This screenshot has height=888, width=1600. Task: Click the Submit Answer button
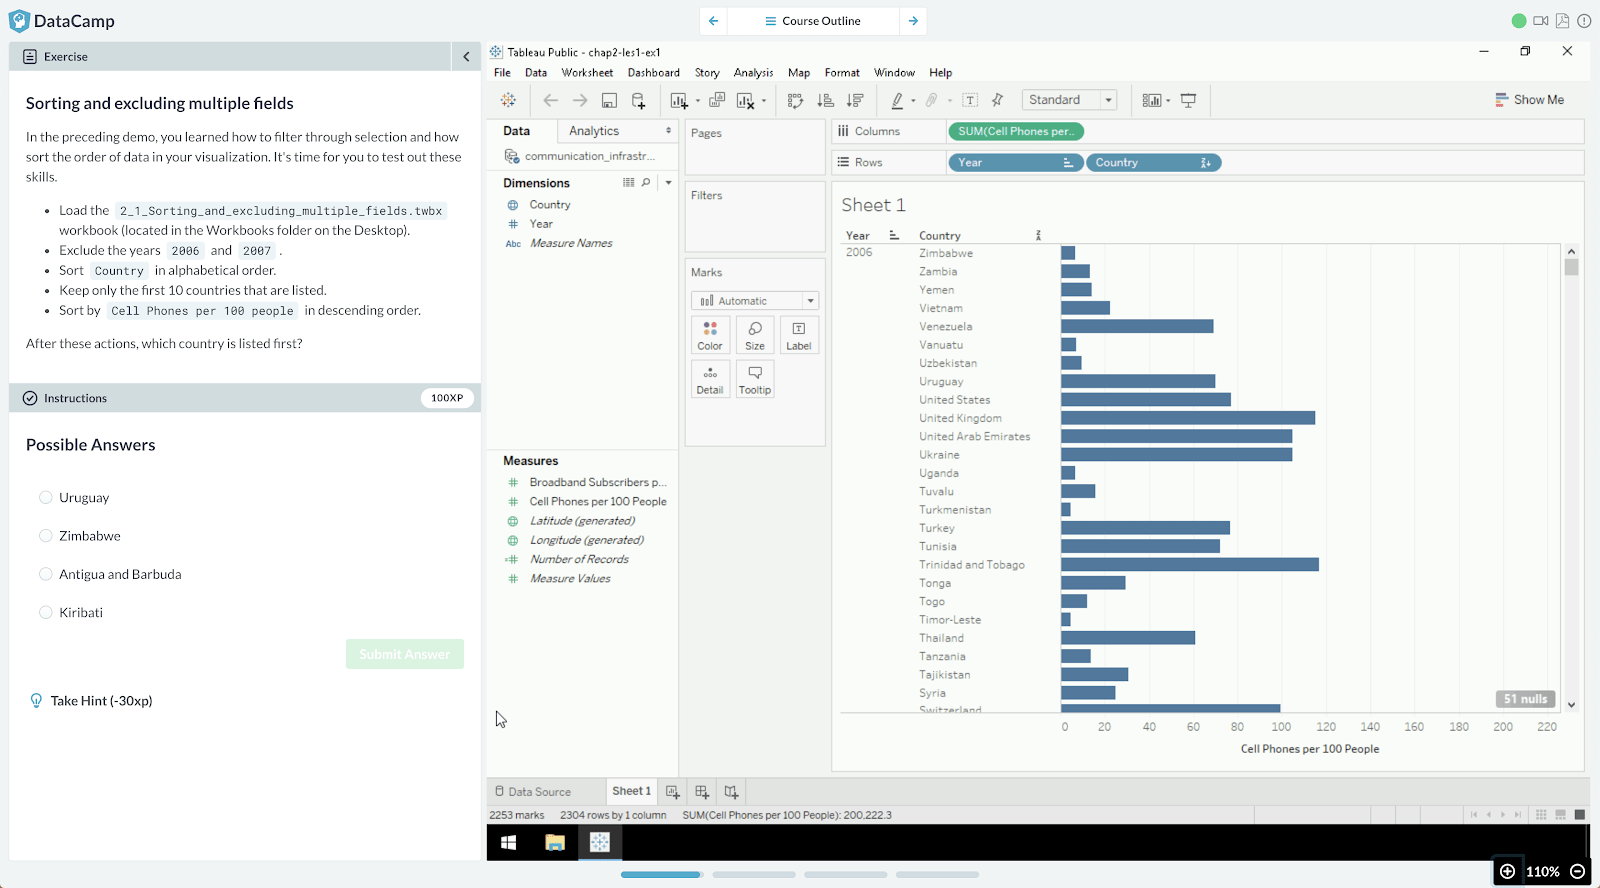tap(405, 654)
